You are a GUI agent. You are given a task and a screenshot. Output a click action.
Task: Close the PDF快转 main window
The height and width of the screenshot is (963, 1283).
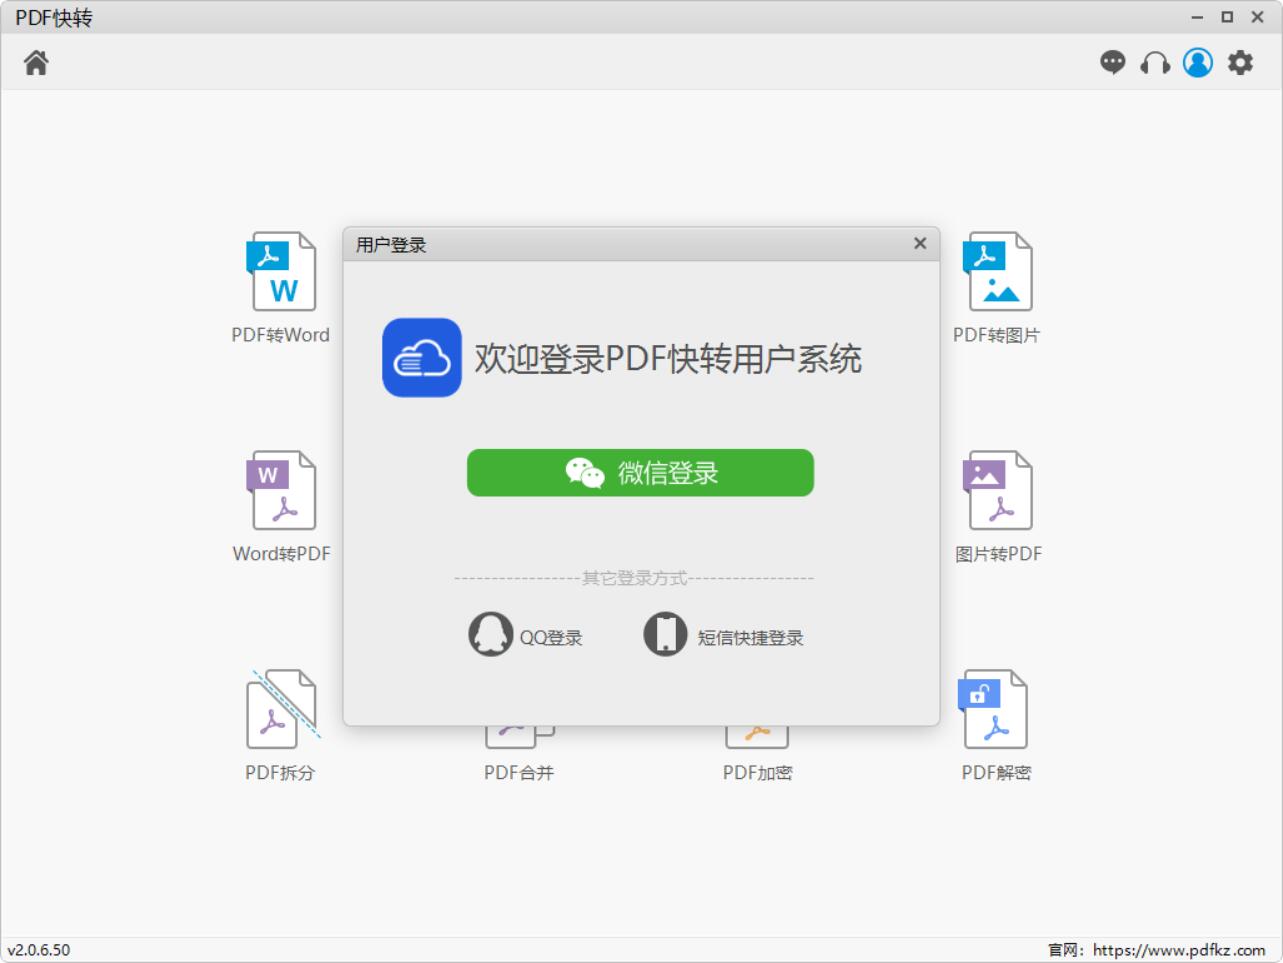pyautogui.click(x=1258, y=17)
